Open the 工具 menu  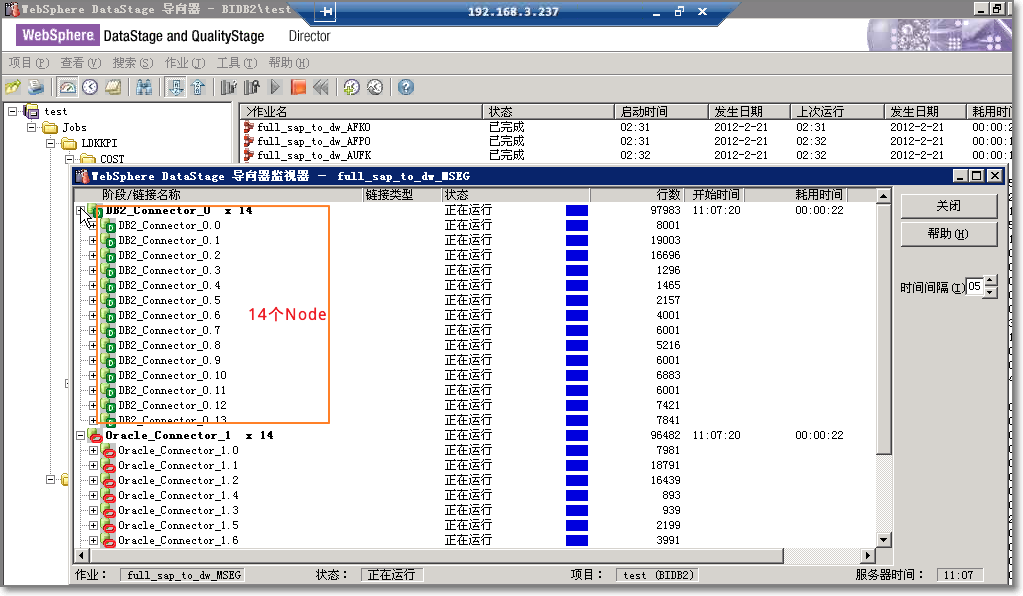237,63
